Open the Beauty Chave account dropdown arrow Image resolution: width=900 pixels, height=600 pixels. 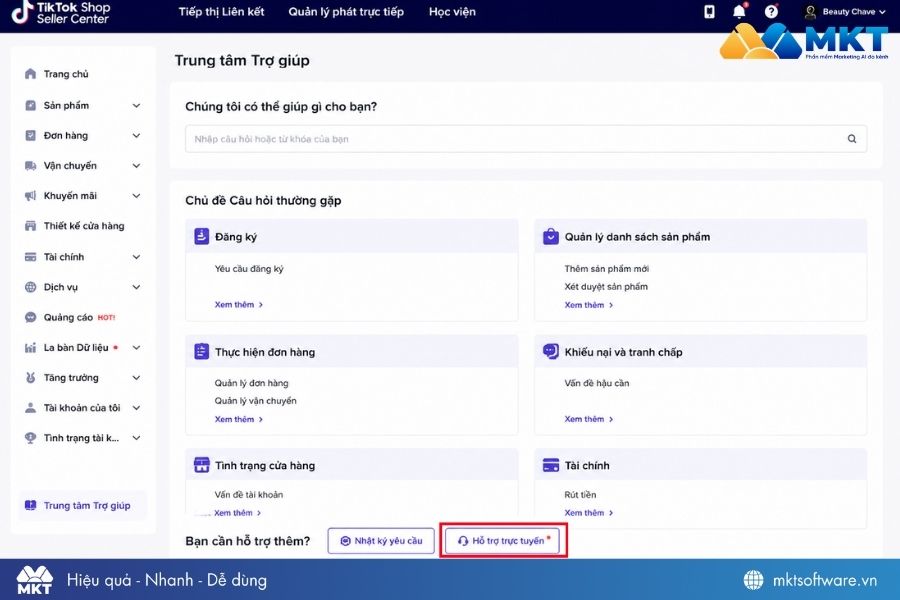pyautogui.click(x=882, y=12)
